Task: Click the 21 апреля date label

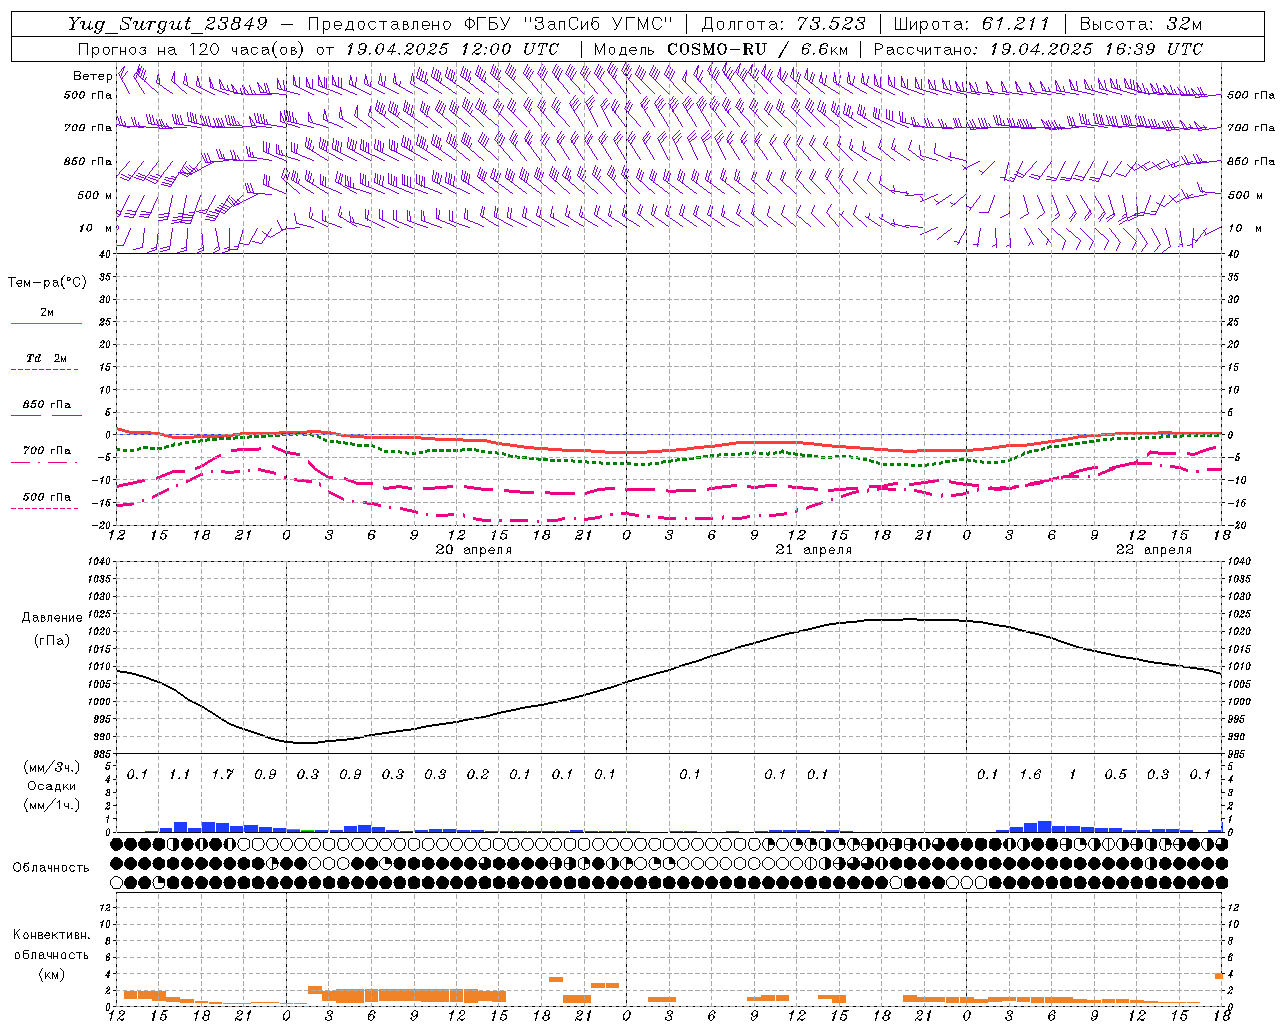Action: click(x=813, y=549)
